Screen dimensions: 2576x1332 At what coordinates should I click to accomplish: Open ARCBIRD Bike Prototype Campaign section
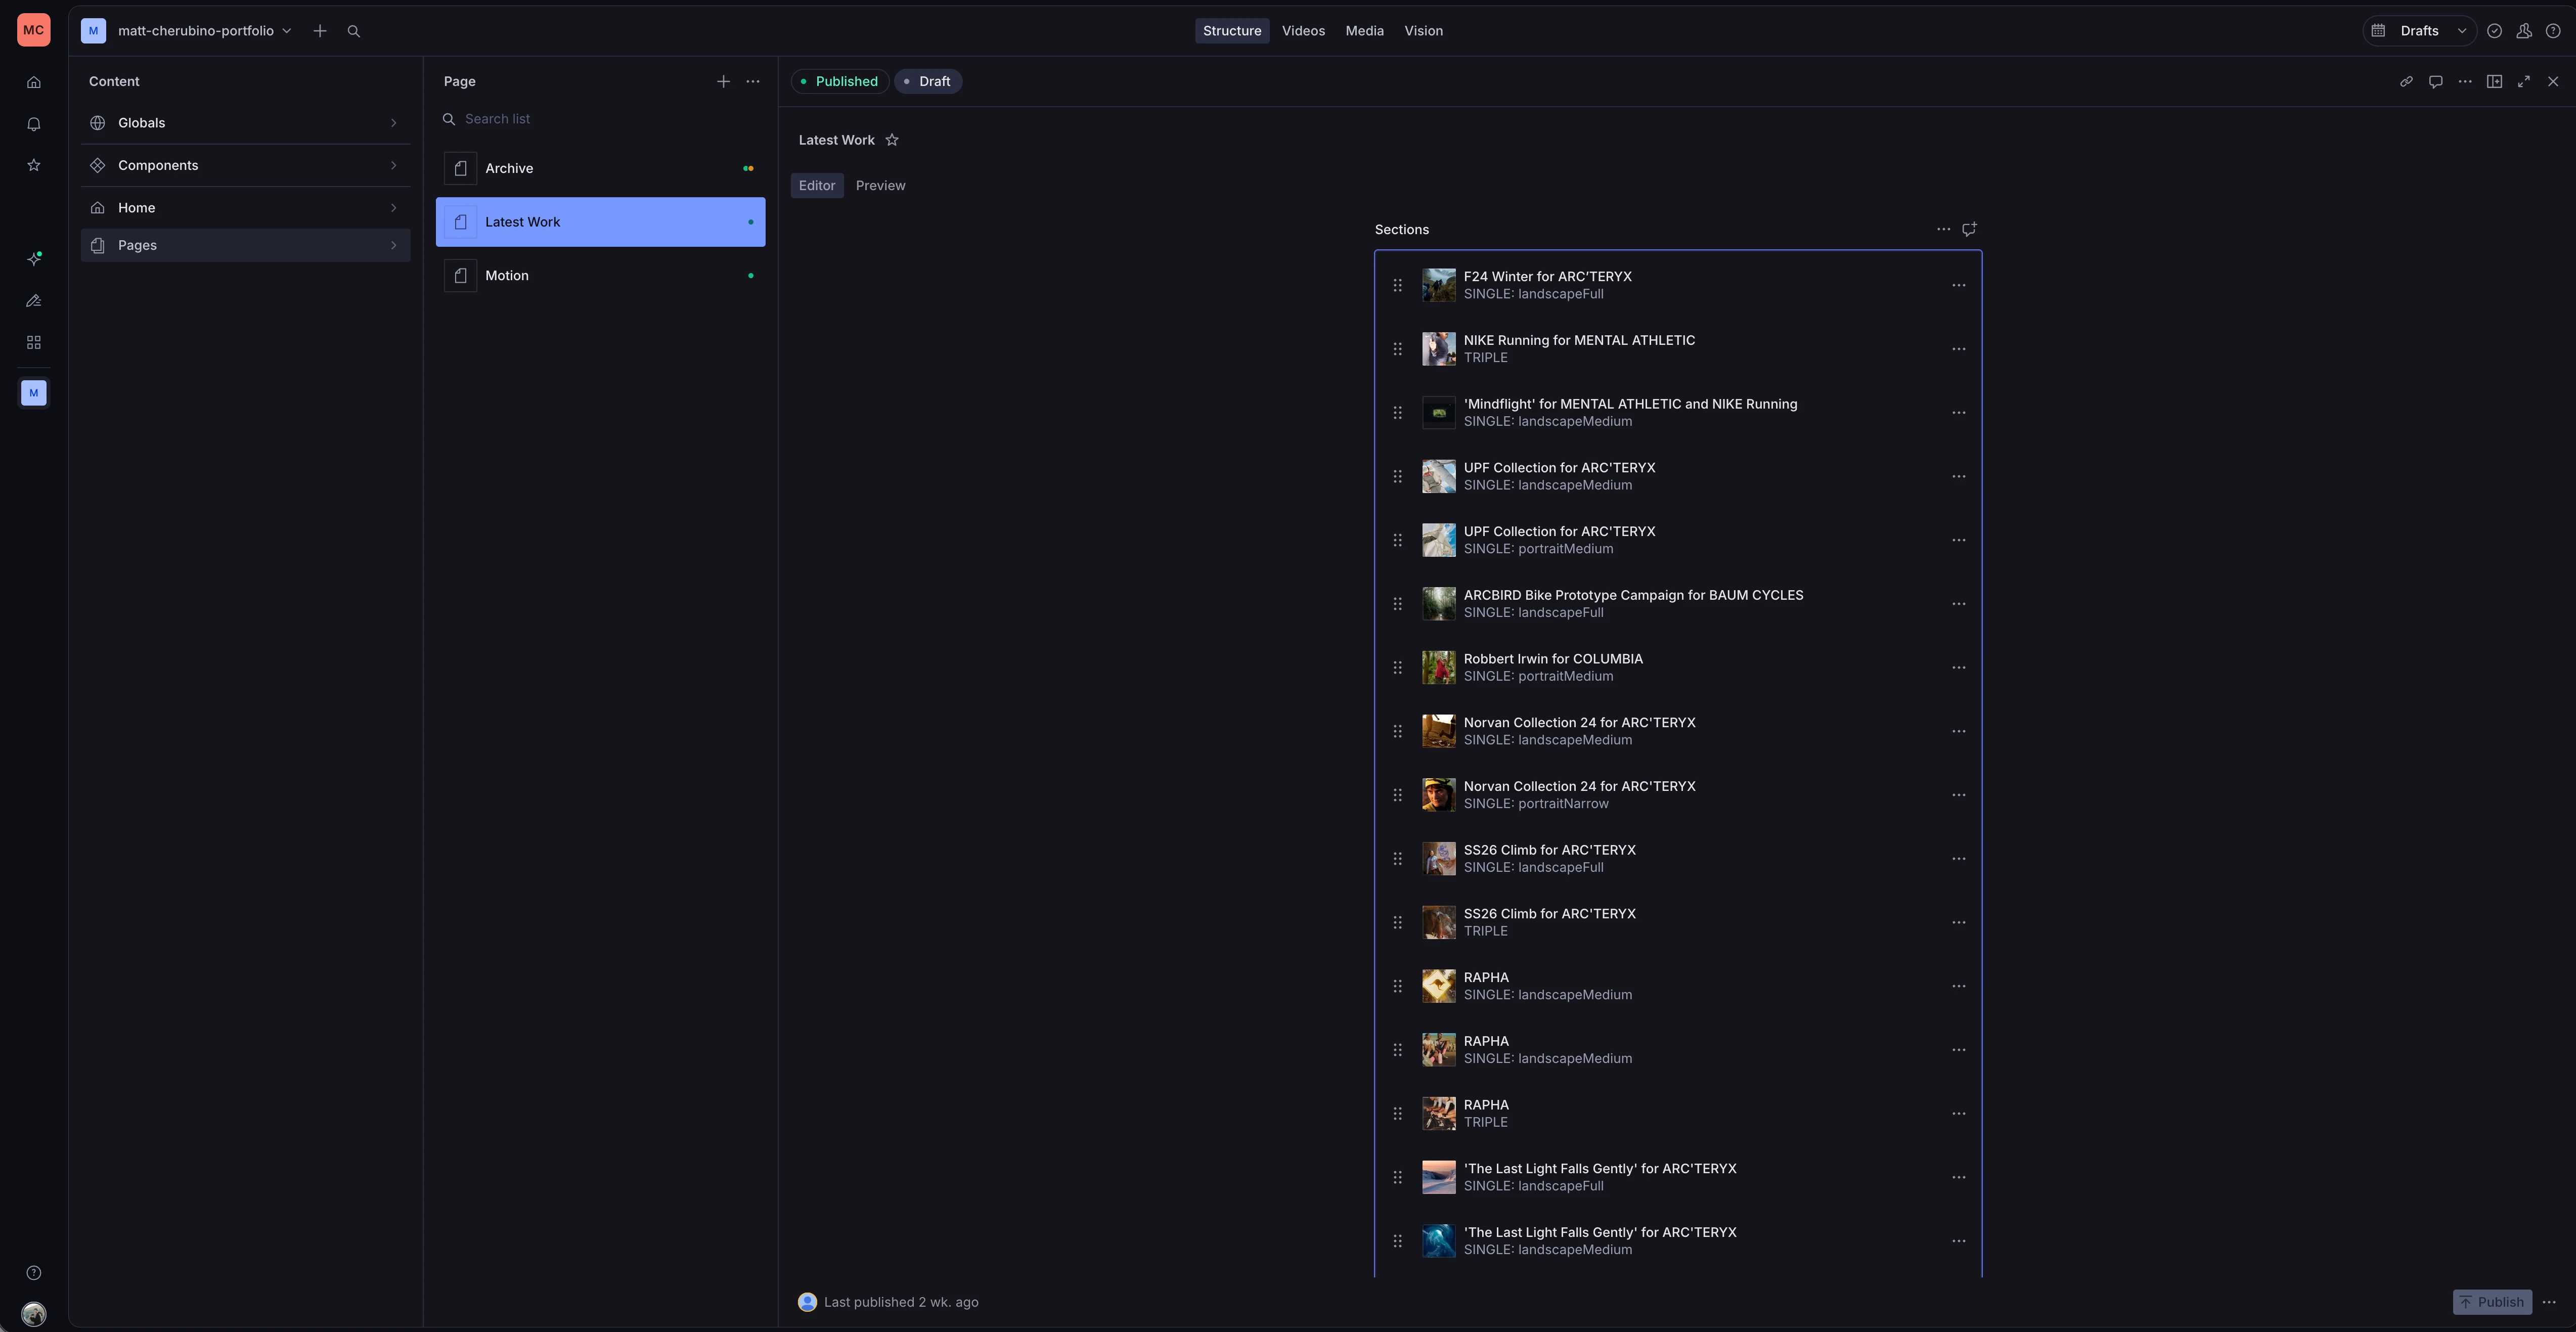(1677, 604)
